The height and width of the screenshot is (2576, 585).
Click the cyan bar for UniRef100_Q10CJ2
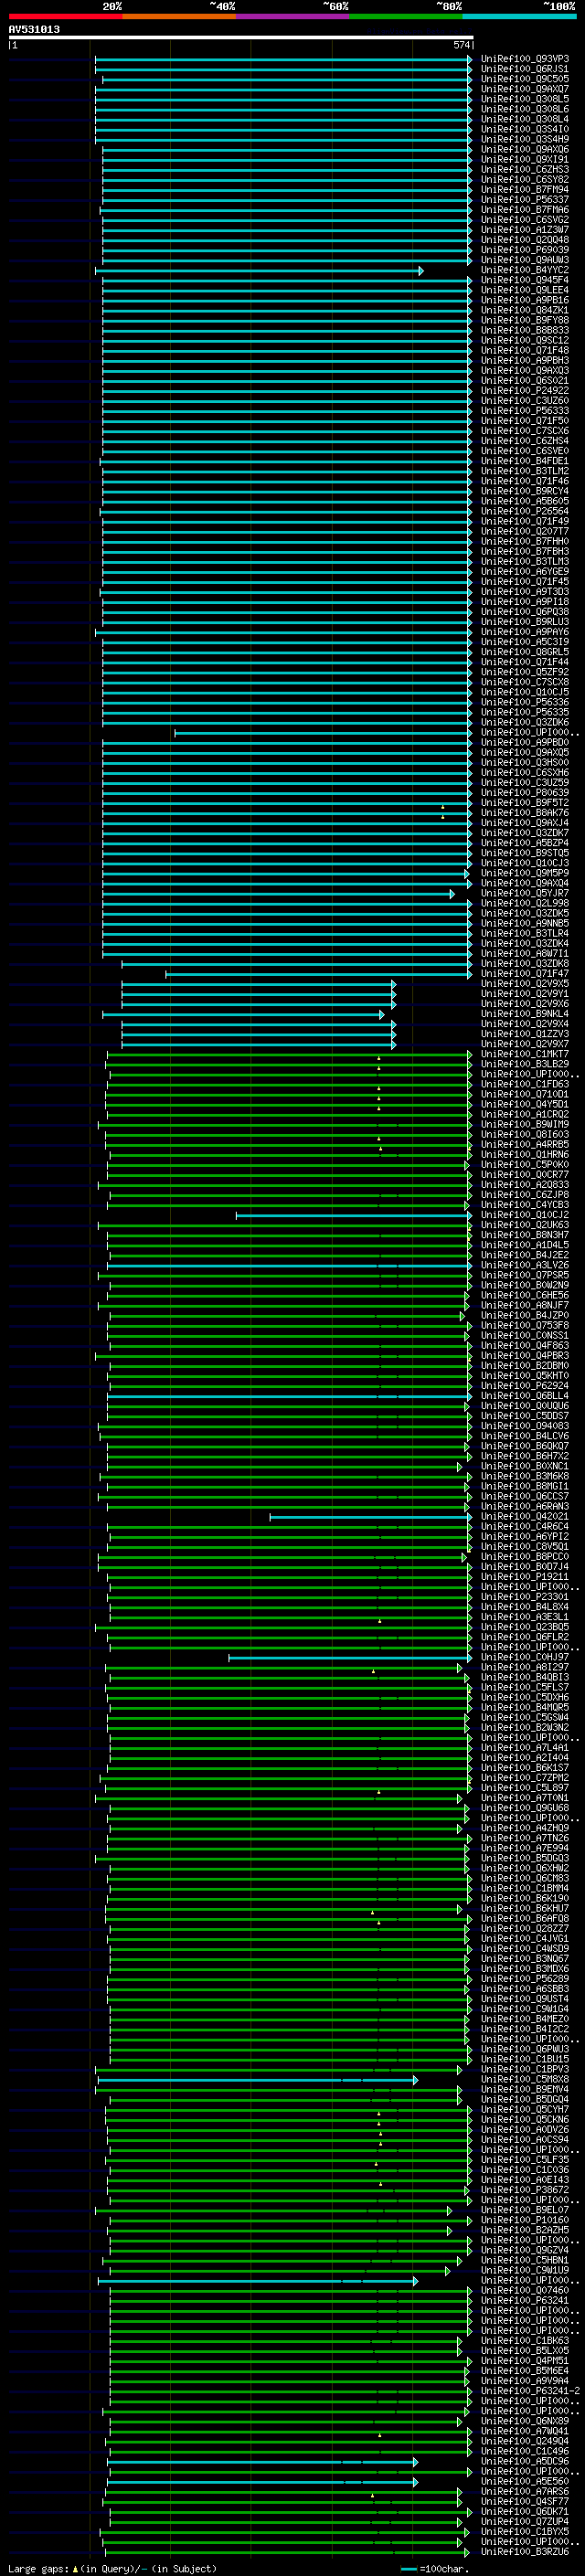(x=354, y=1216)
